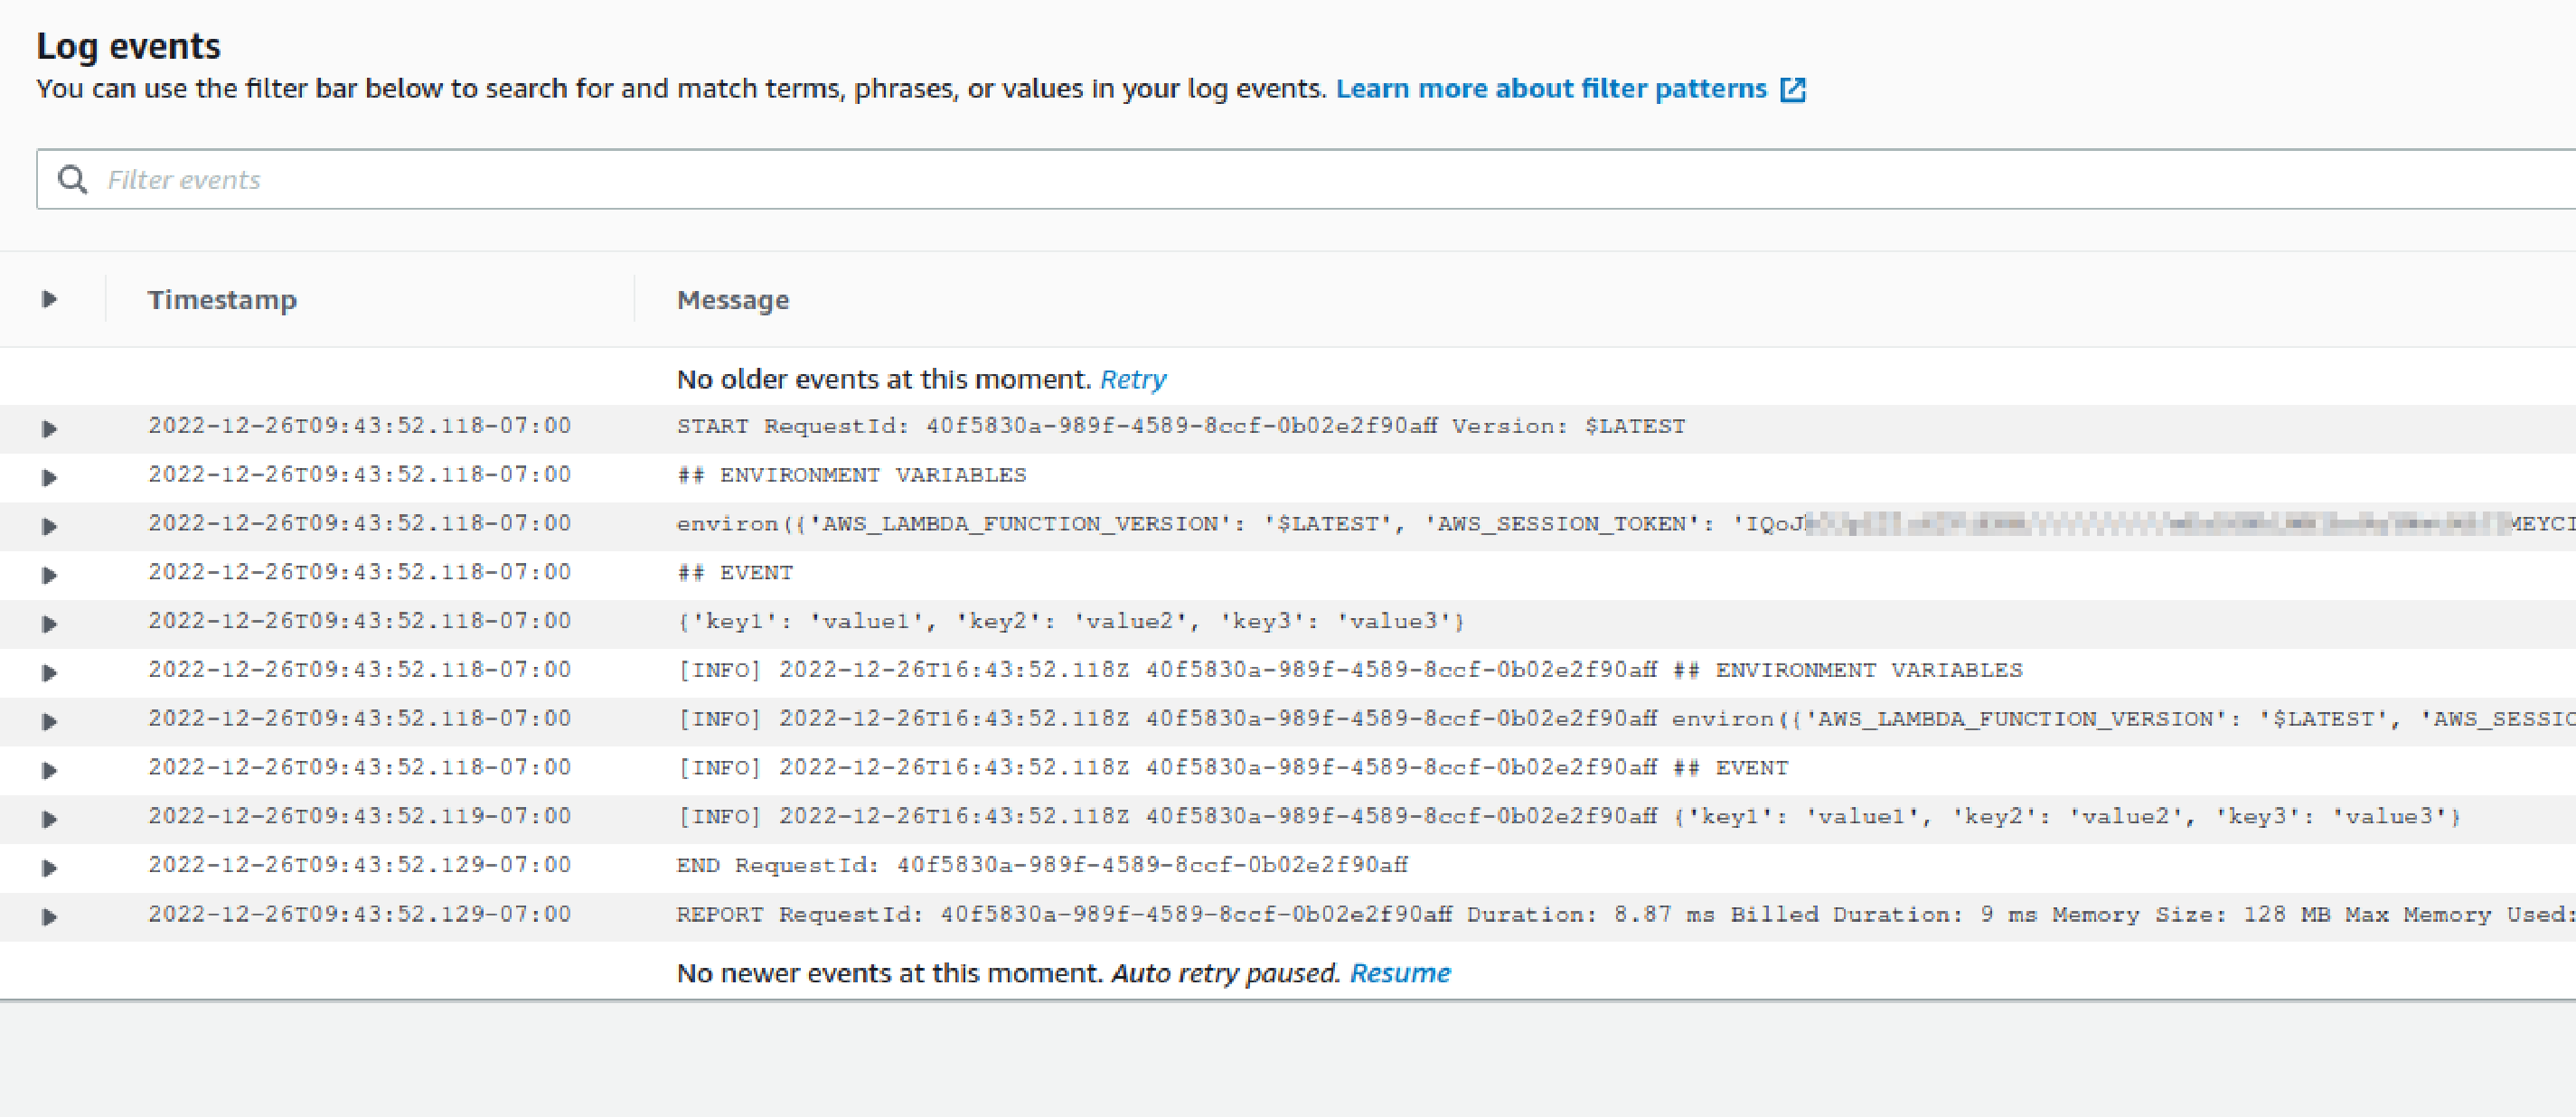Expand the [INFO] ENVIRONMENT VARIABLES row
Image resolution: width=2576 pixels, height=1117 pixels.
pyautogui.click(x=49, y=673)
